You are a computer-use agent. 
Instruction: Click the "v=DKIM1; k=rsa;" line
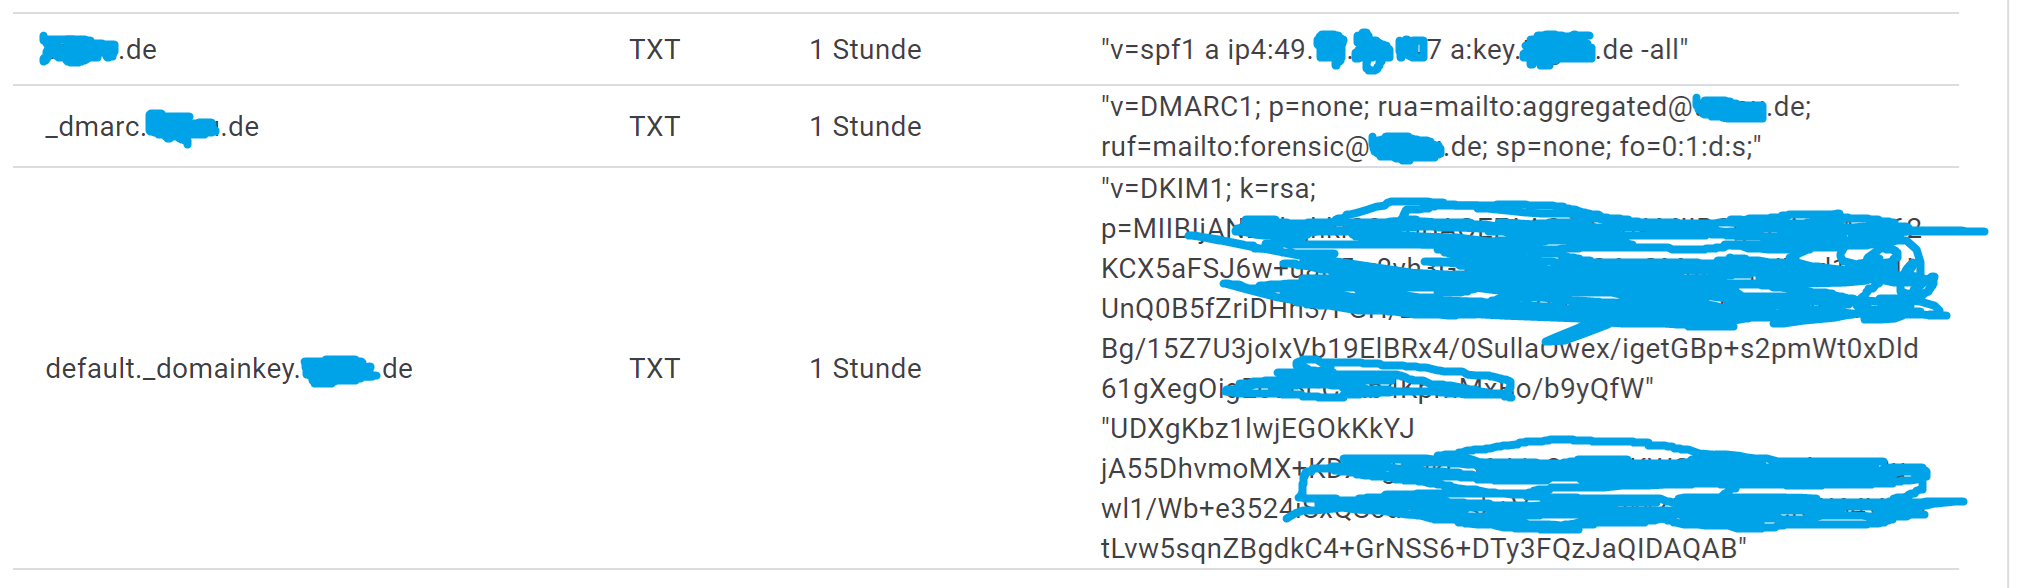(1208, 188)
